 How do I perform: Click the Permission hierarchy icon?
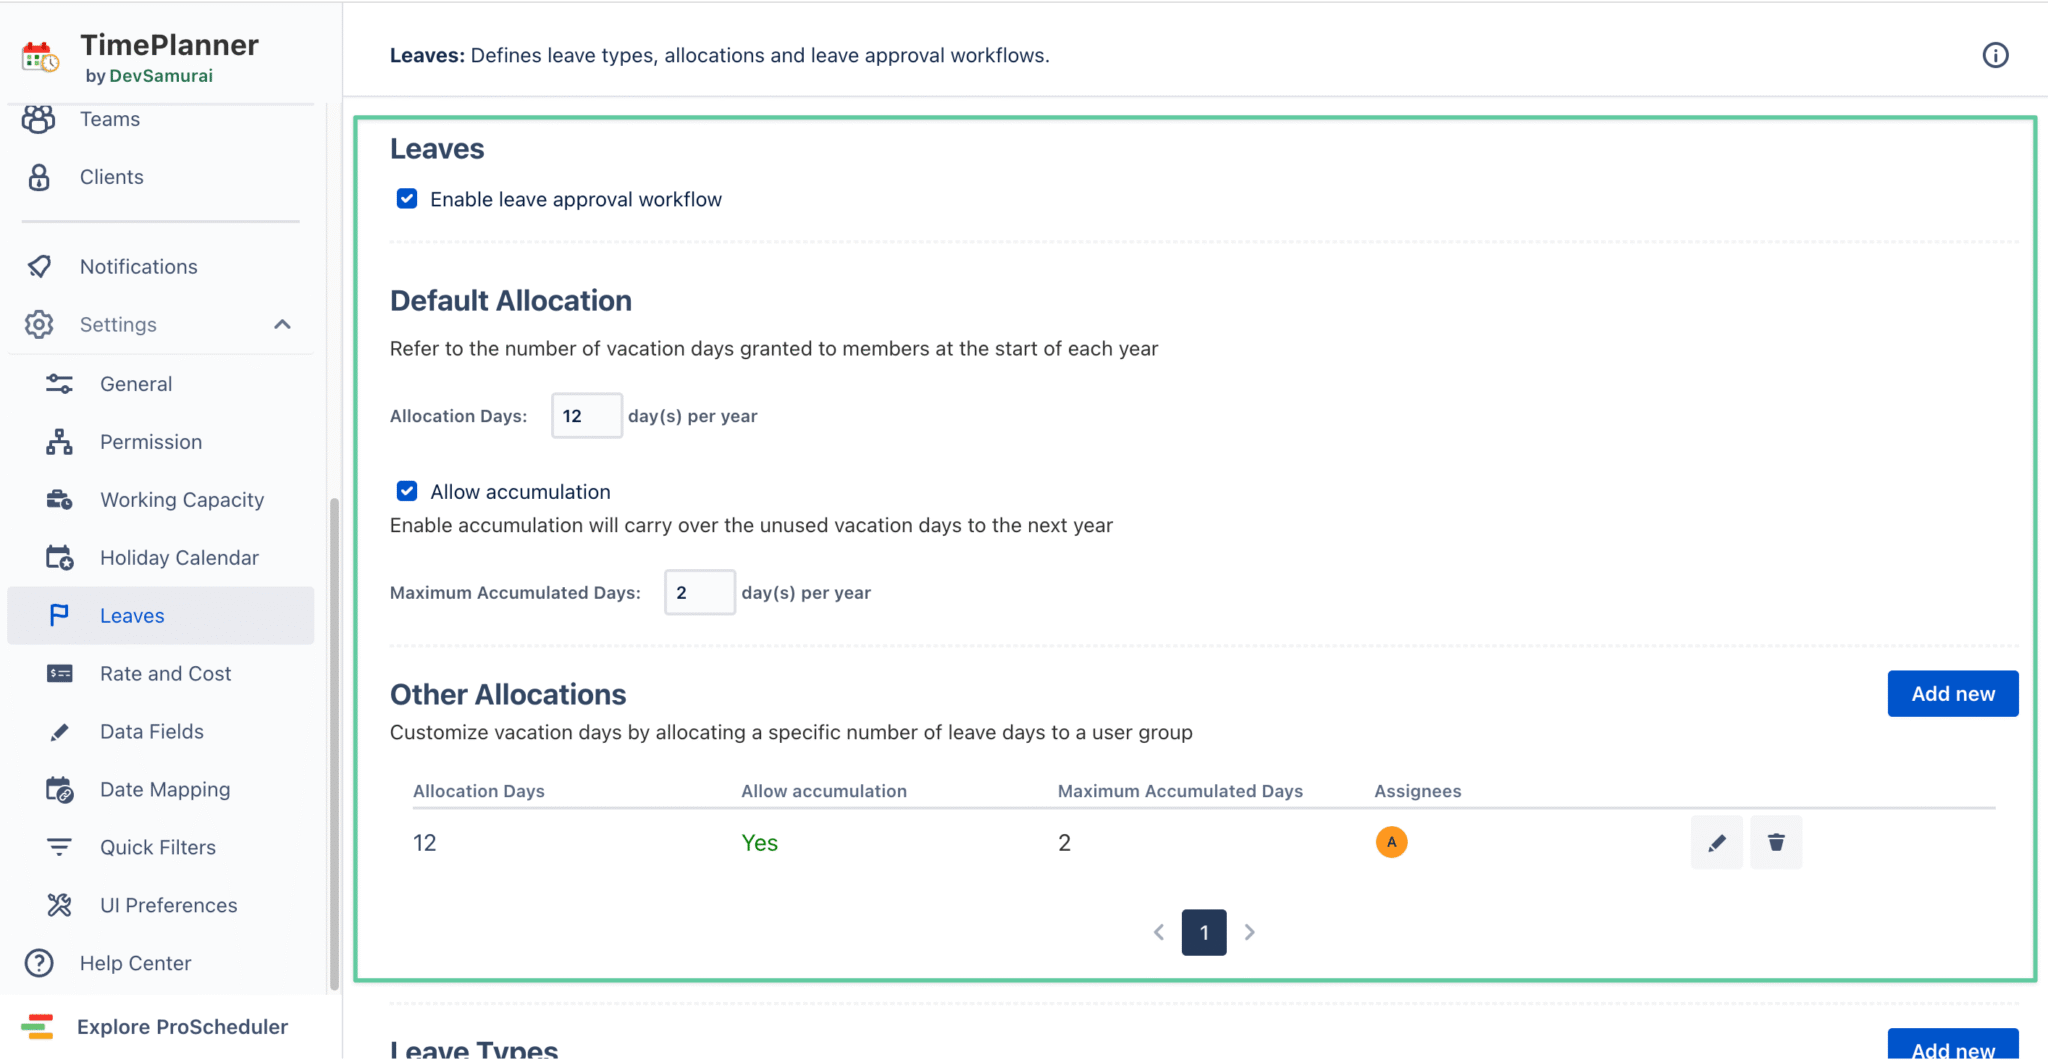pyautogui.click(x=59, y=442)
